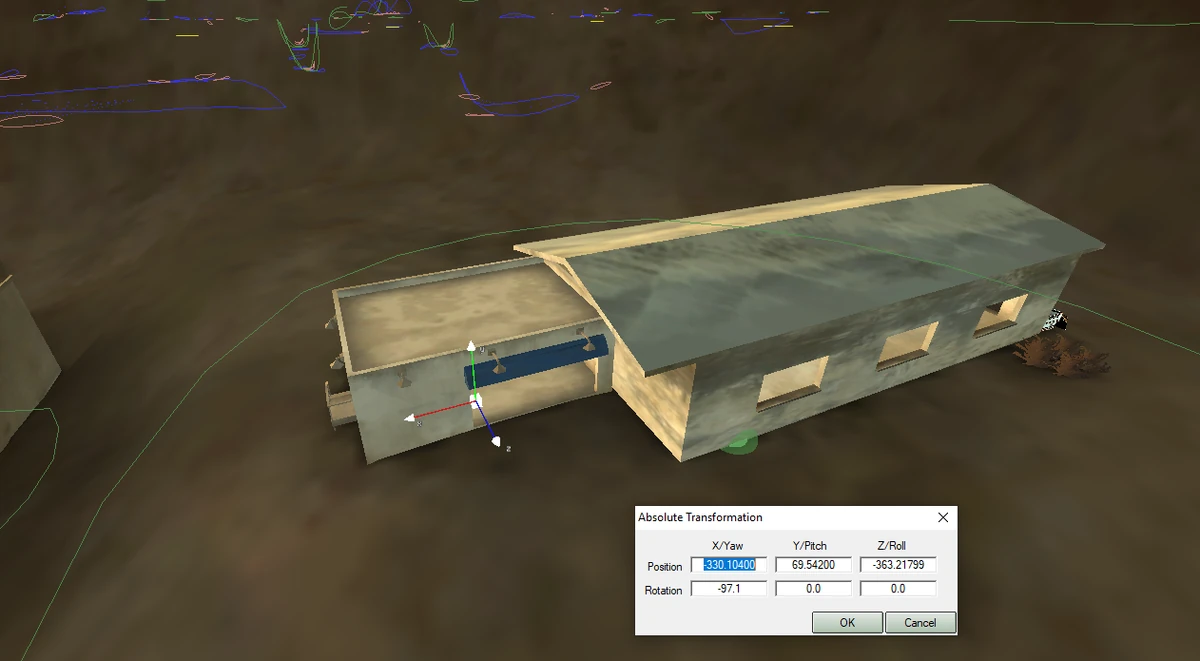Click the "z" label near the blue arrow
1200x661 pixels.
click(x=508, y=449)
